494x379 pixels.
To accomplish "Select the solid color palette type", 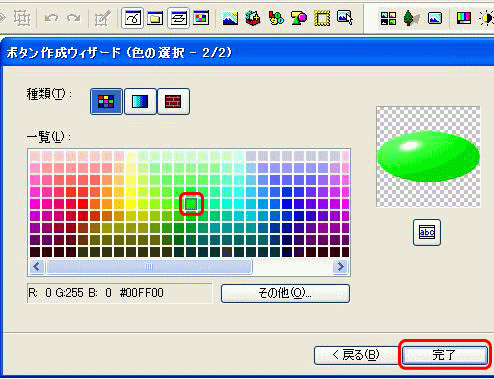I will coord(106,102).
